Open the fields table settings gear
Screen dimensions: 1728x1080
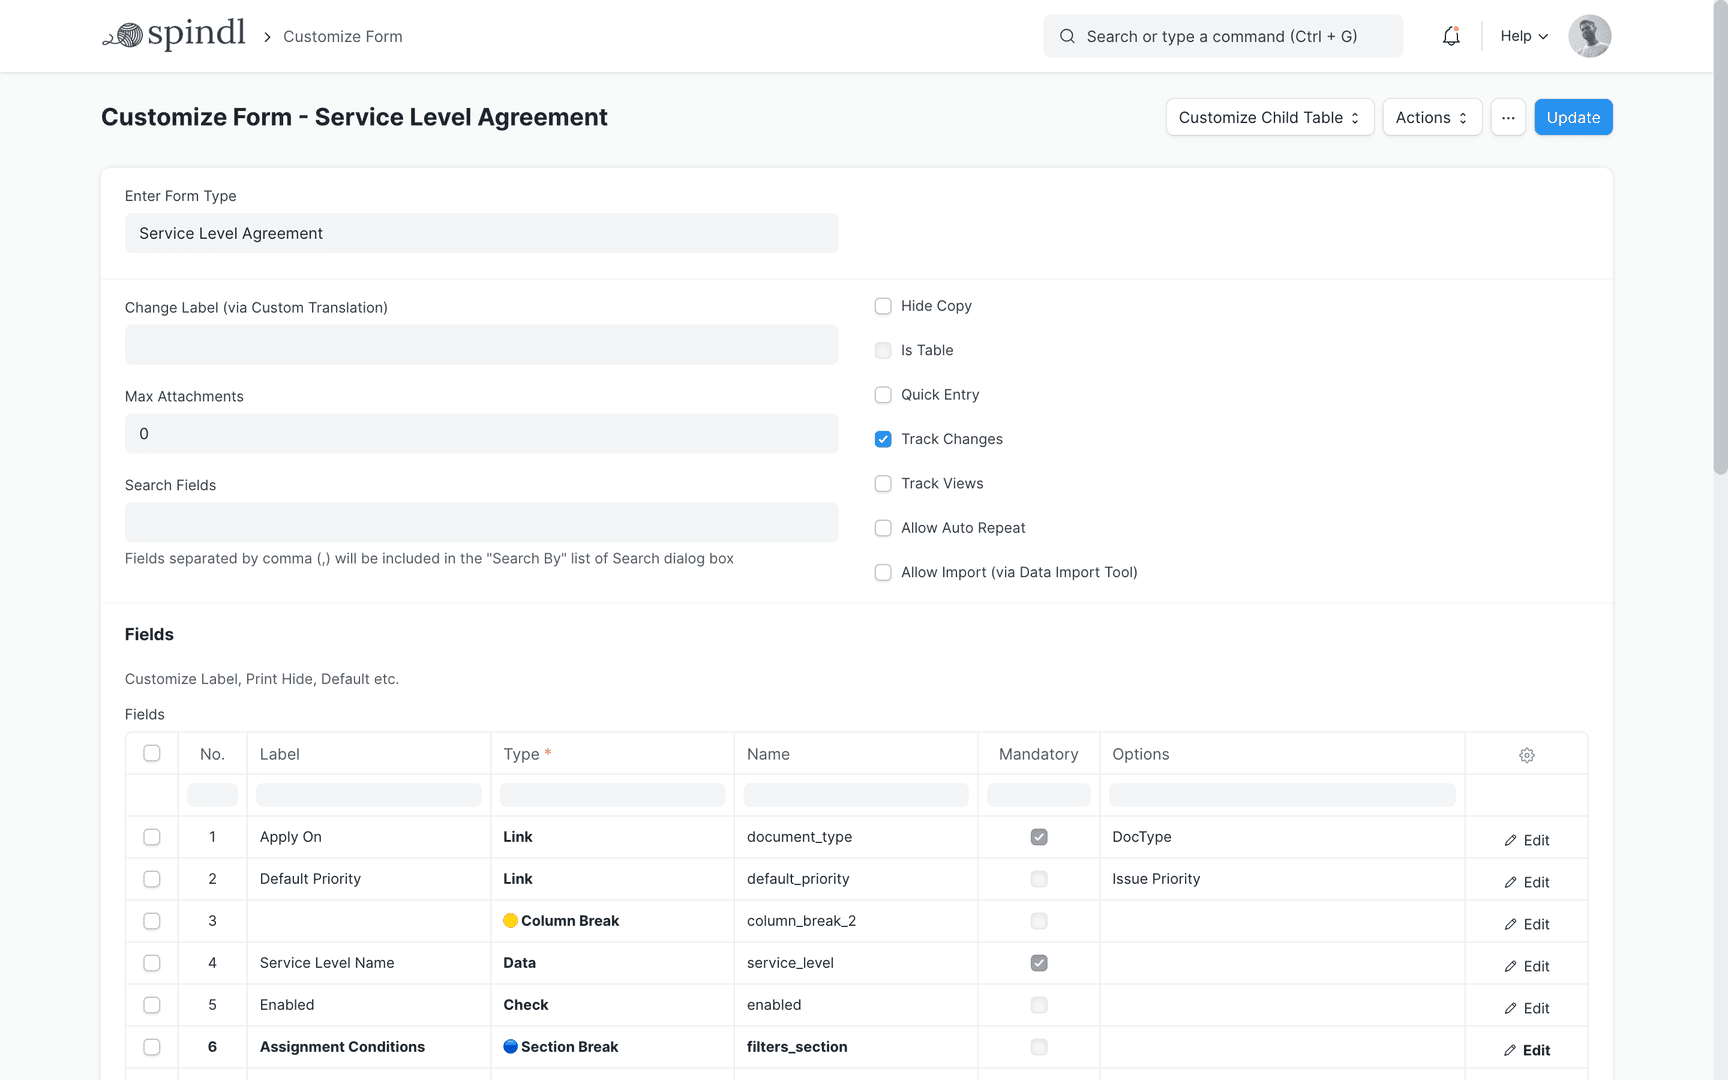click(1526, 755)
